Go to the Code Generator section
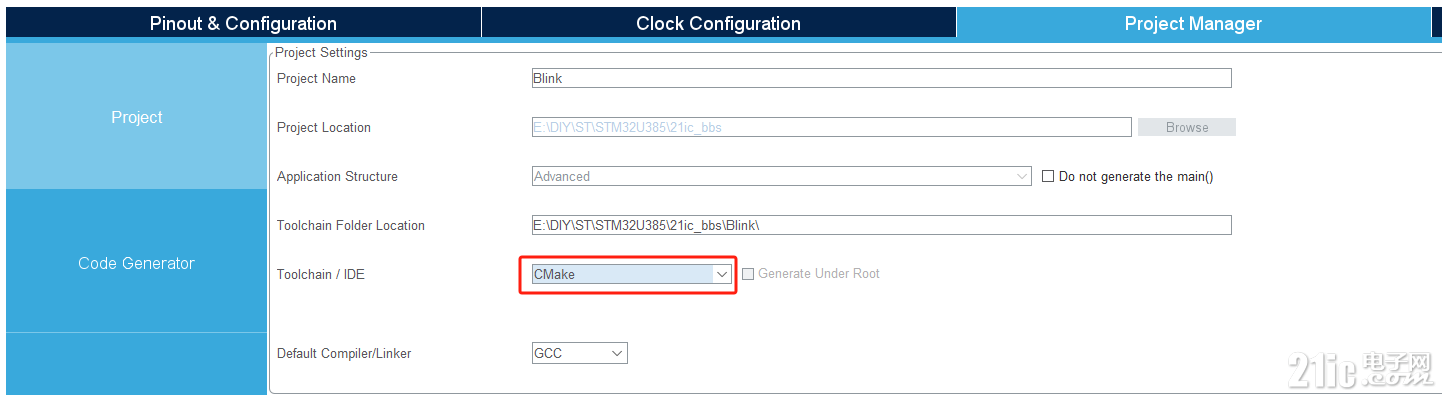The image size is (1442, 395). coord(136,263)
